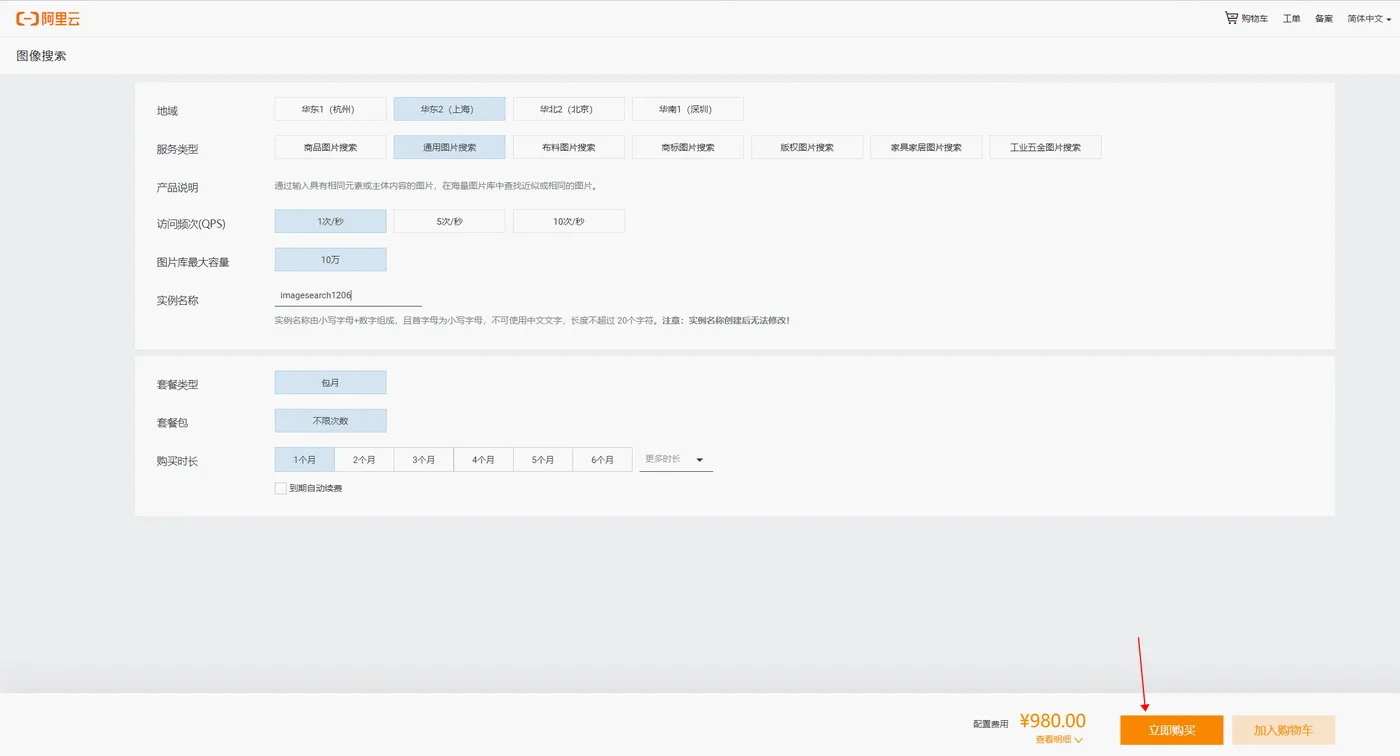Choose service type 家具家居图片搜索

(926, 147)
